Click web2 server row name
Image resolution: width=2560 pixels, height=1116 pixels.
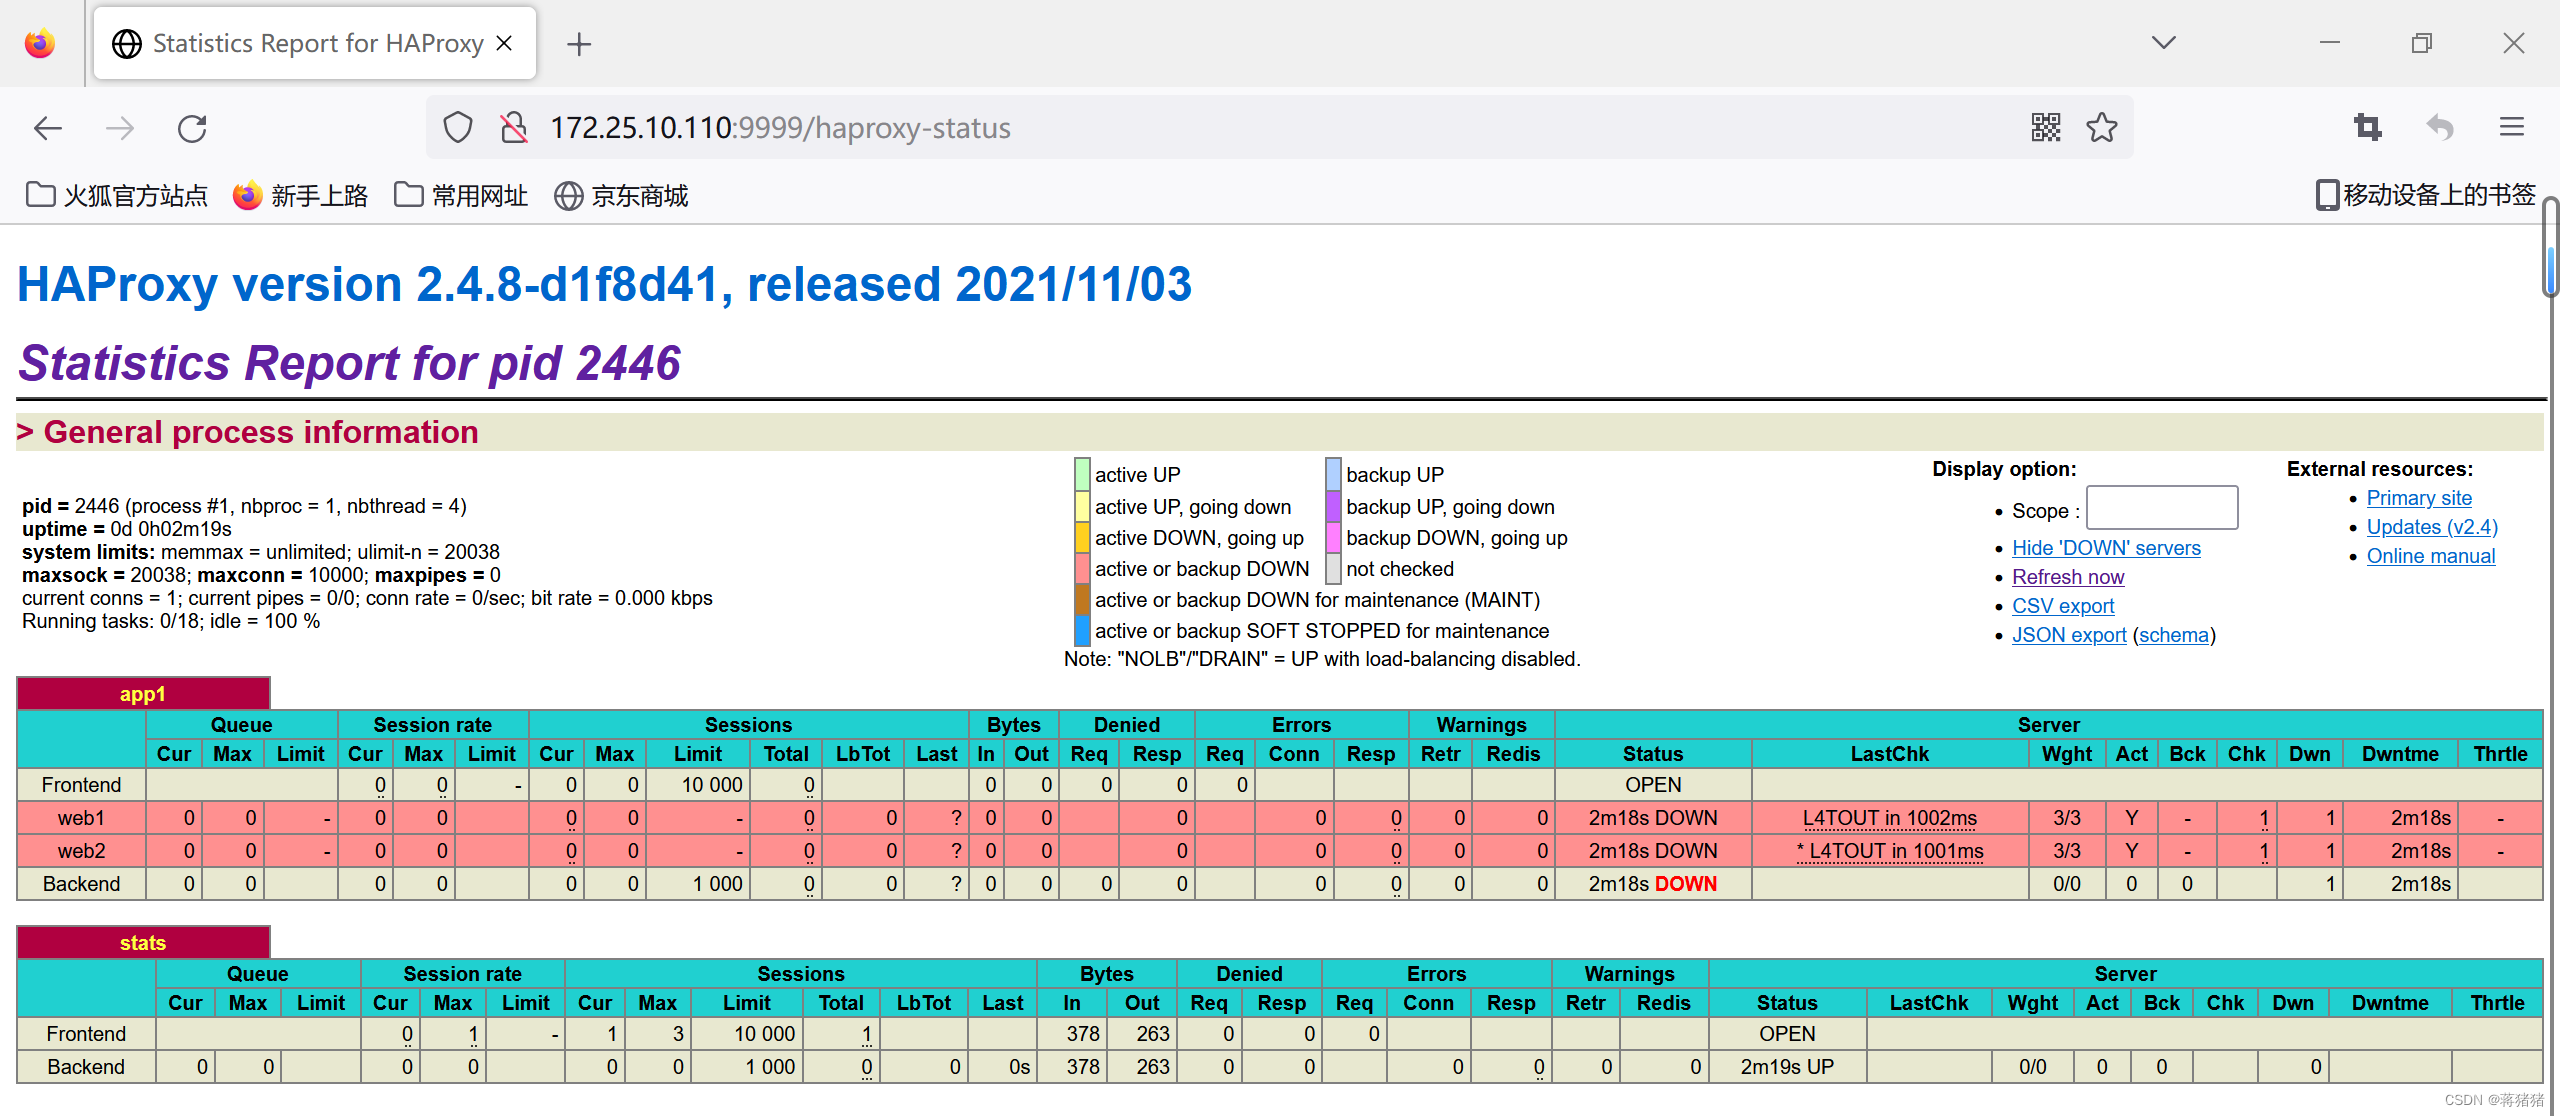coord(81,851)
